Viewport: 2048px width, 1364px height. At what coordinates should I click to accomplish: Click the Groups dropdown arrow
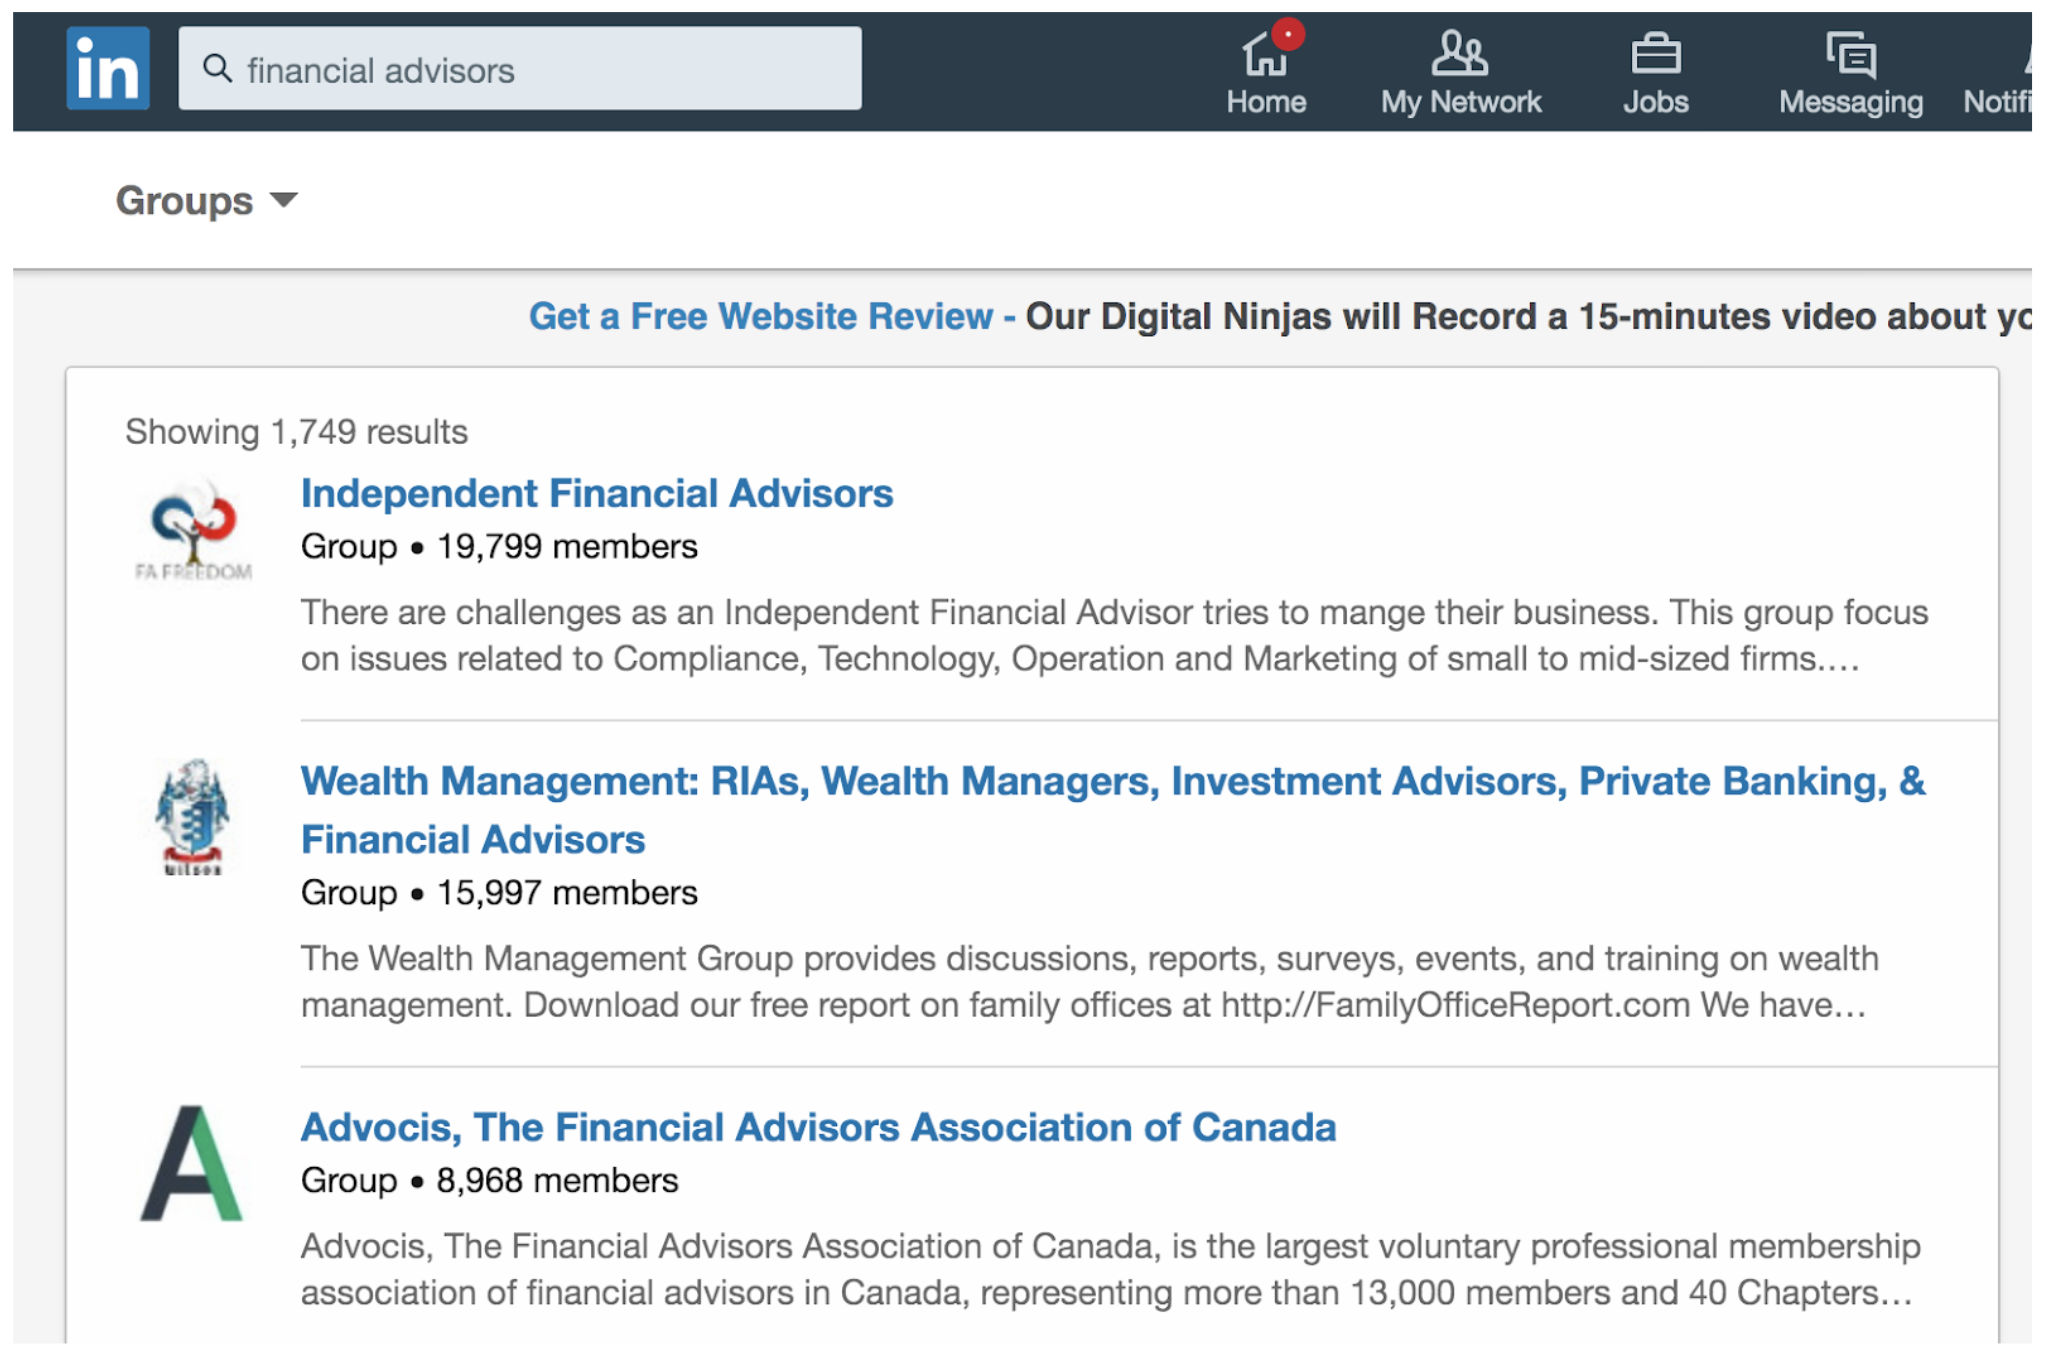(x=284, y=200)
